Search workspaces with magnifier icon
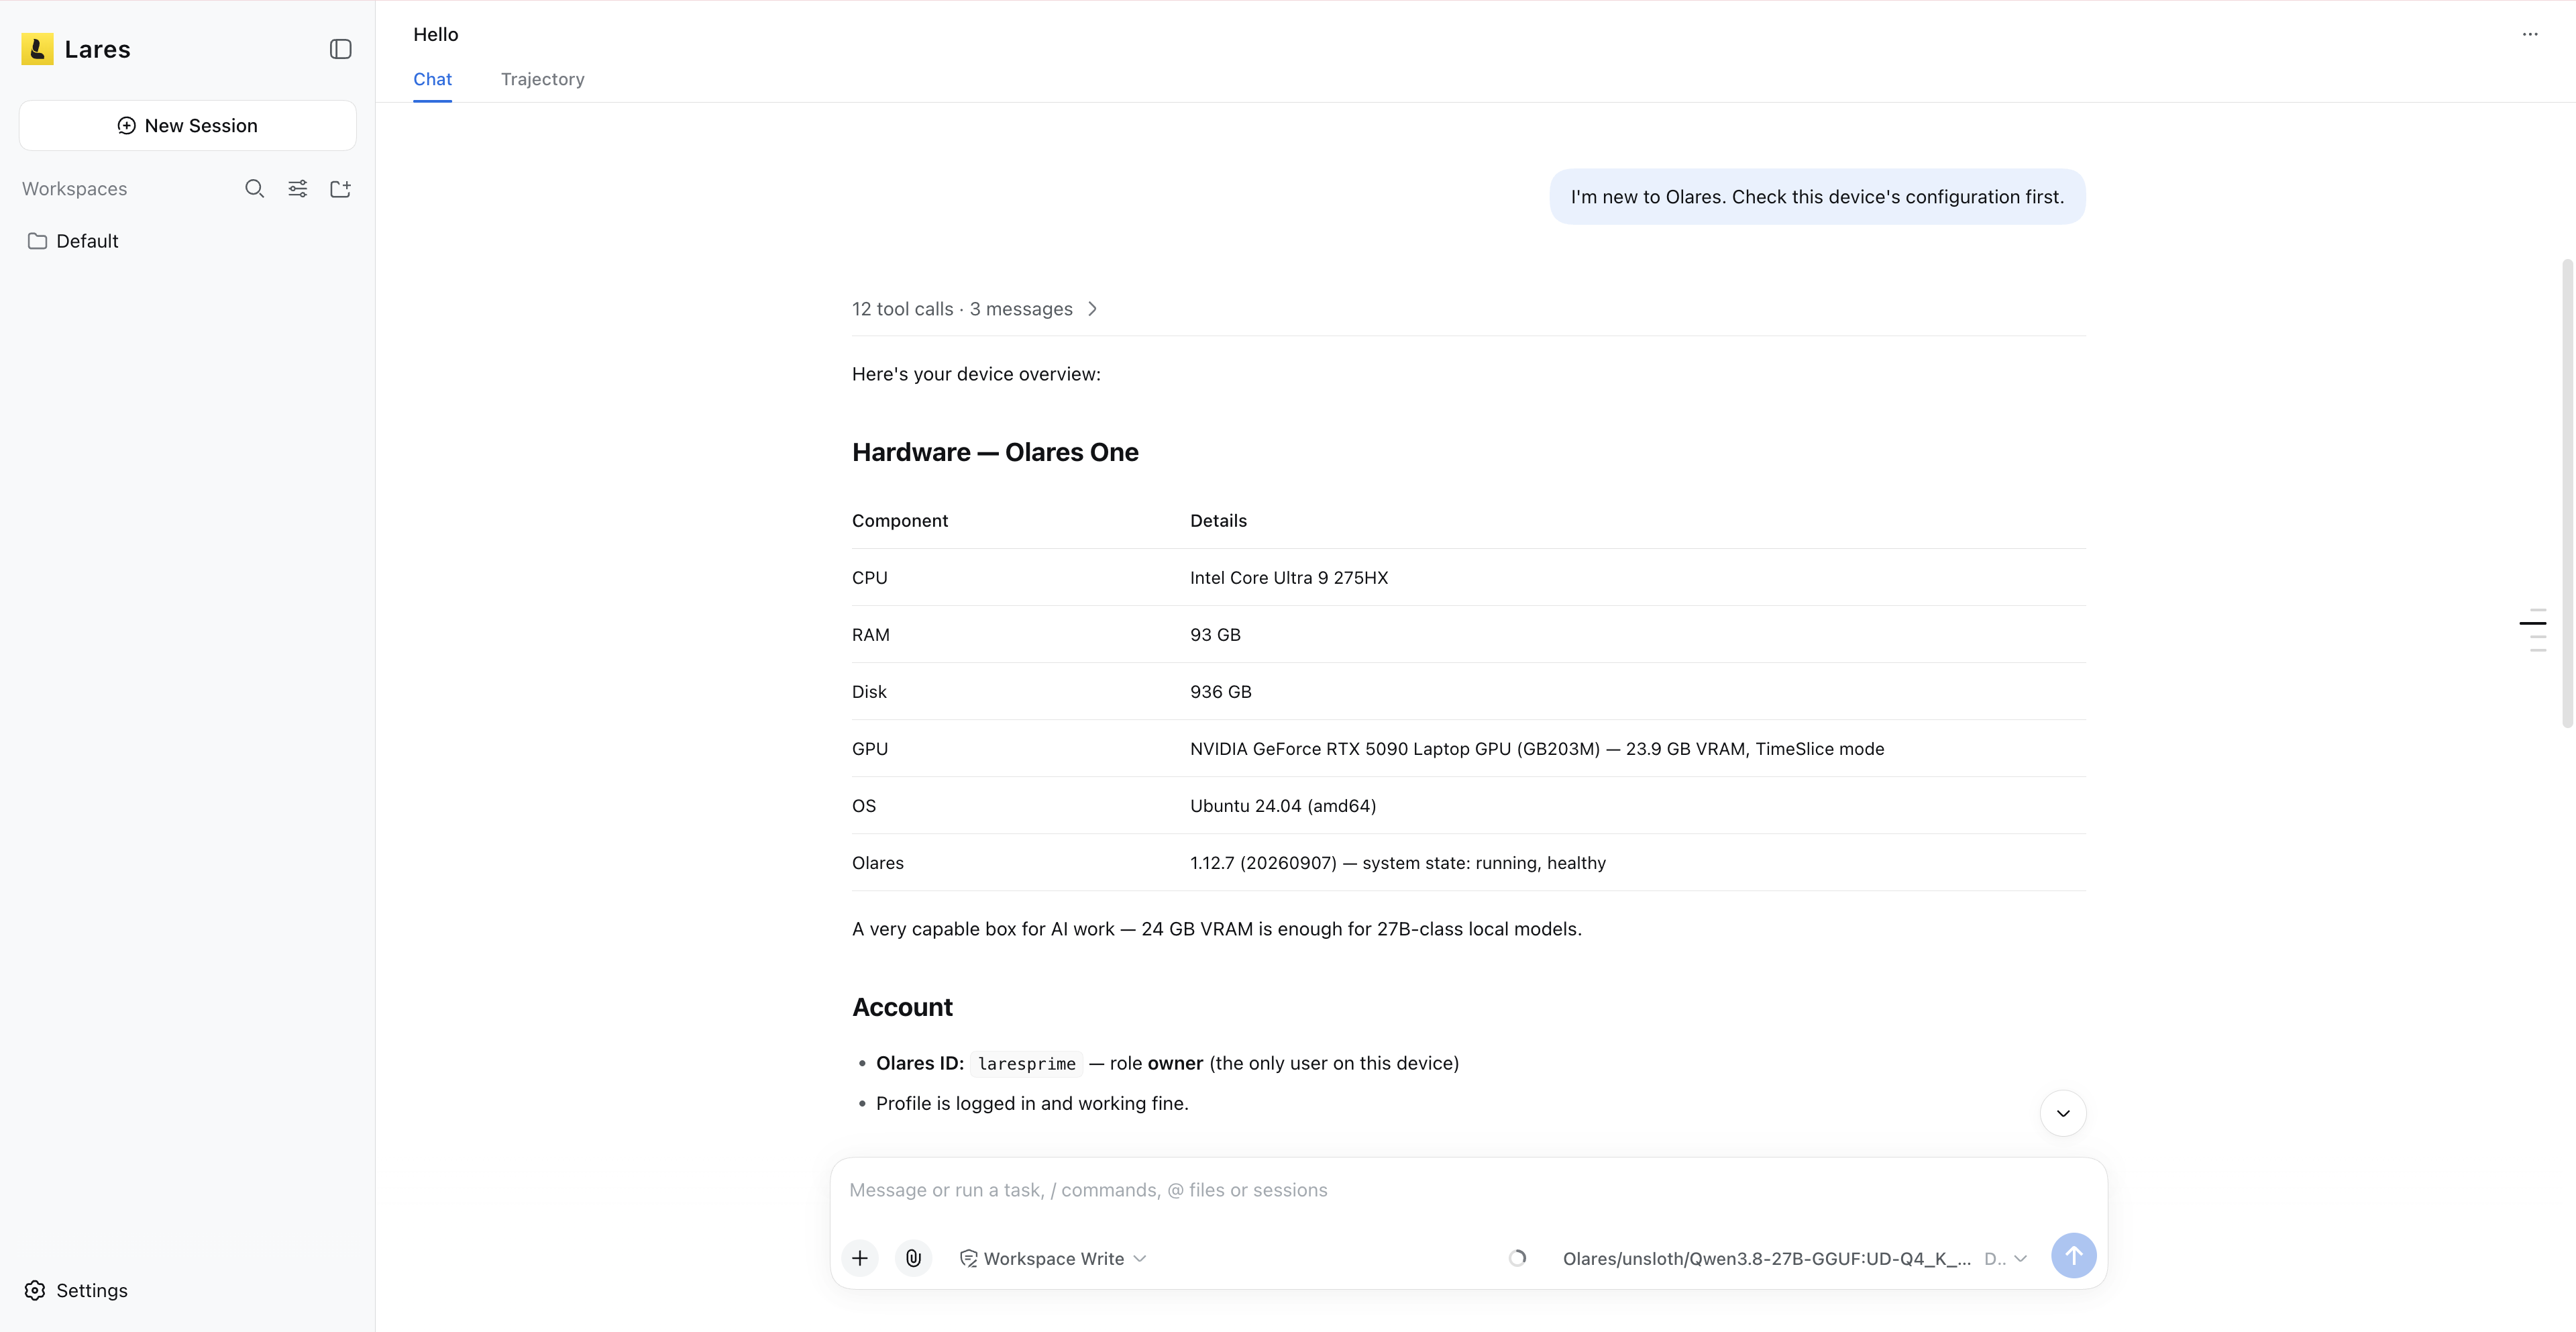 click(x=254, y=189)
